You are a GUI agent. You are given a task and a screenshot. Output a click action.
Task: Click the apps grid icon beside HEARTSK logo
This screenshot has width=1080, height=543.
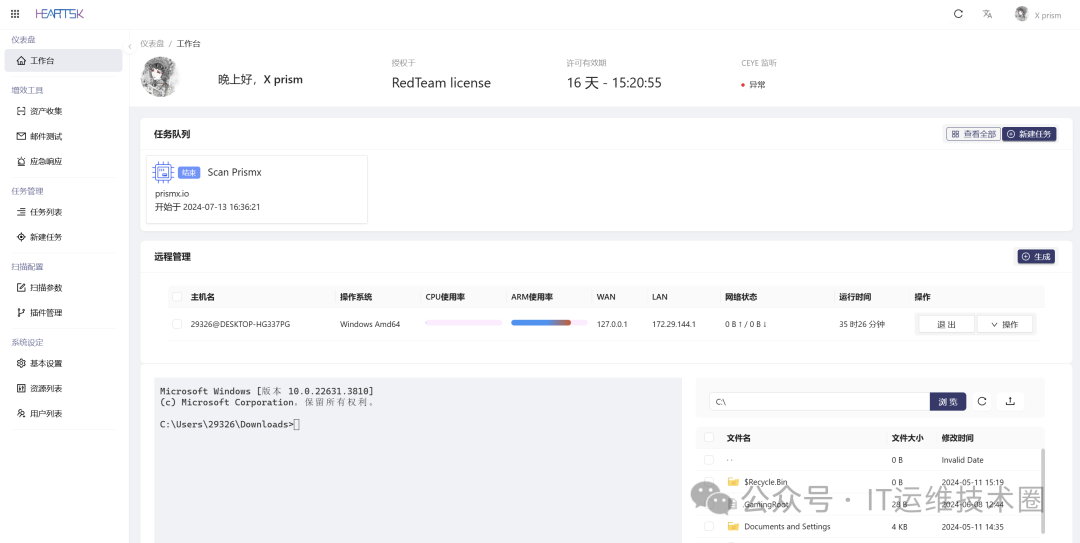(x=14, y=14)
